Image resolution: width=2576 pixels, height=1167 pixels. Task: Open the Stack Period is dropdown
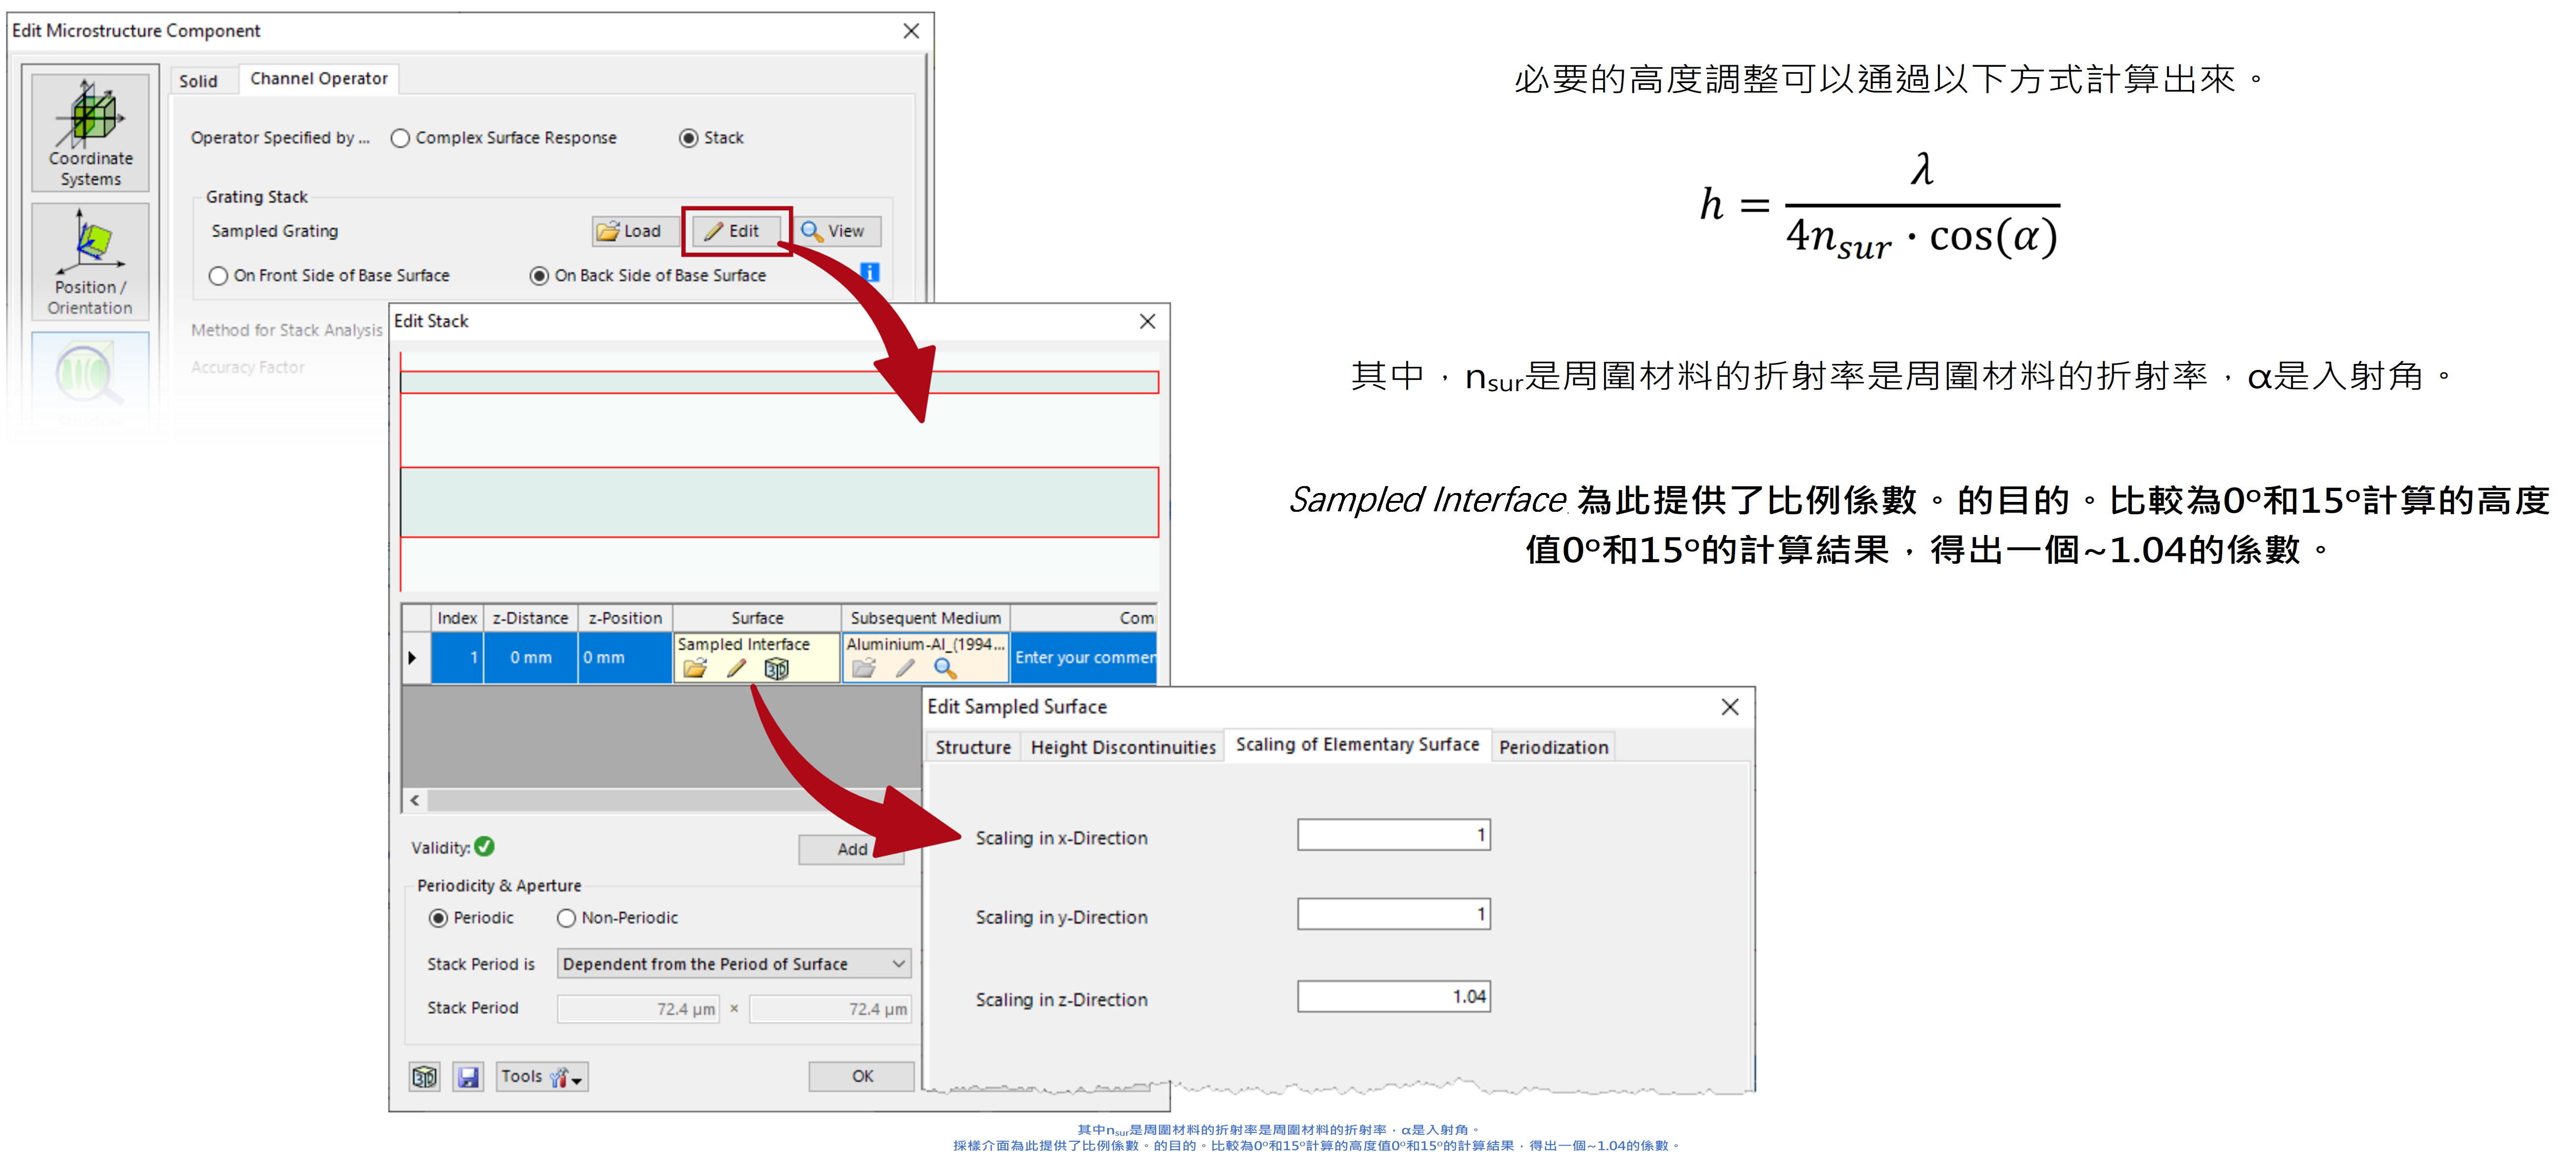coord(734,963)
